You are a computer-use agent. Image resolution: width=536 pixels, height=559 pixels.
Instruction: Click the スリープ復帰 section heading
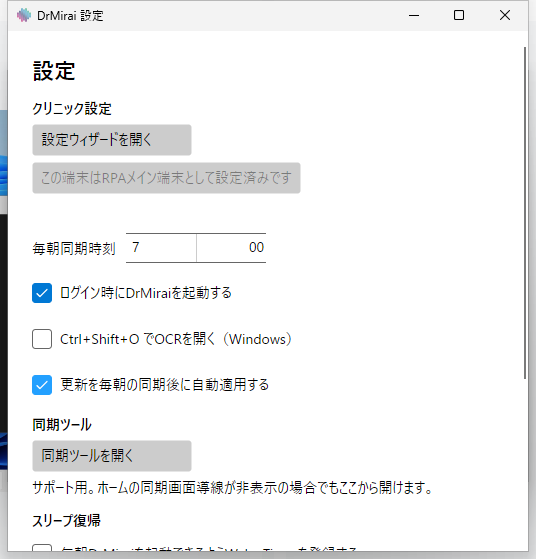point(66,521)
